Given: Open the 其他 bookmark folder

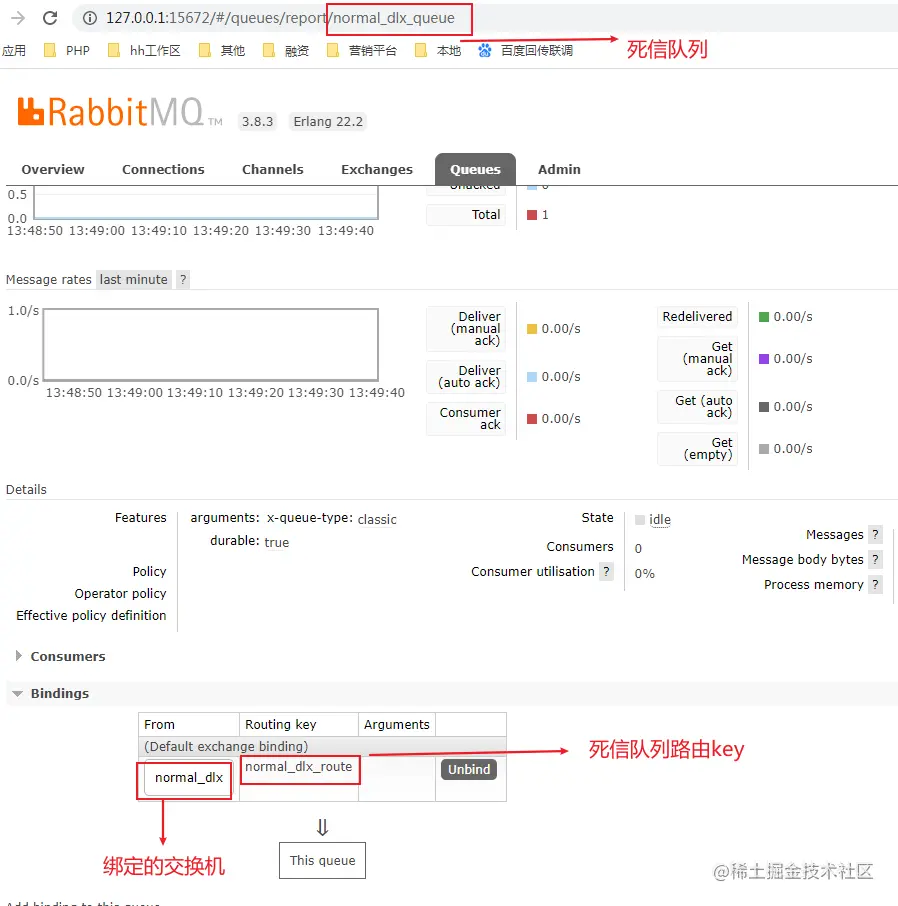Looking at the screenshot, I should pos(222,51).
